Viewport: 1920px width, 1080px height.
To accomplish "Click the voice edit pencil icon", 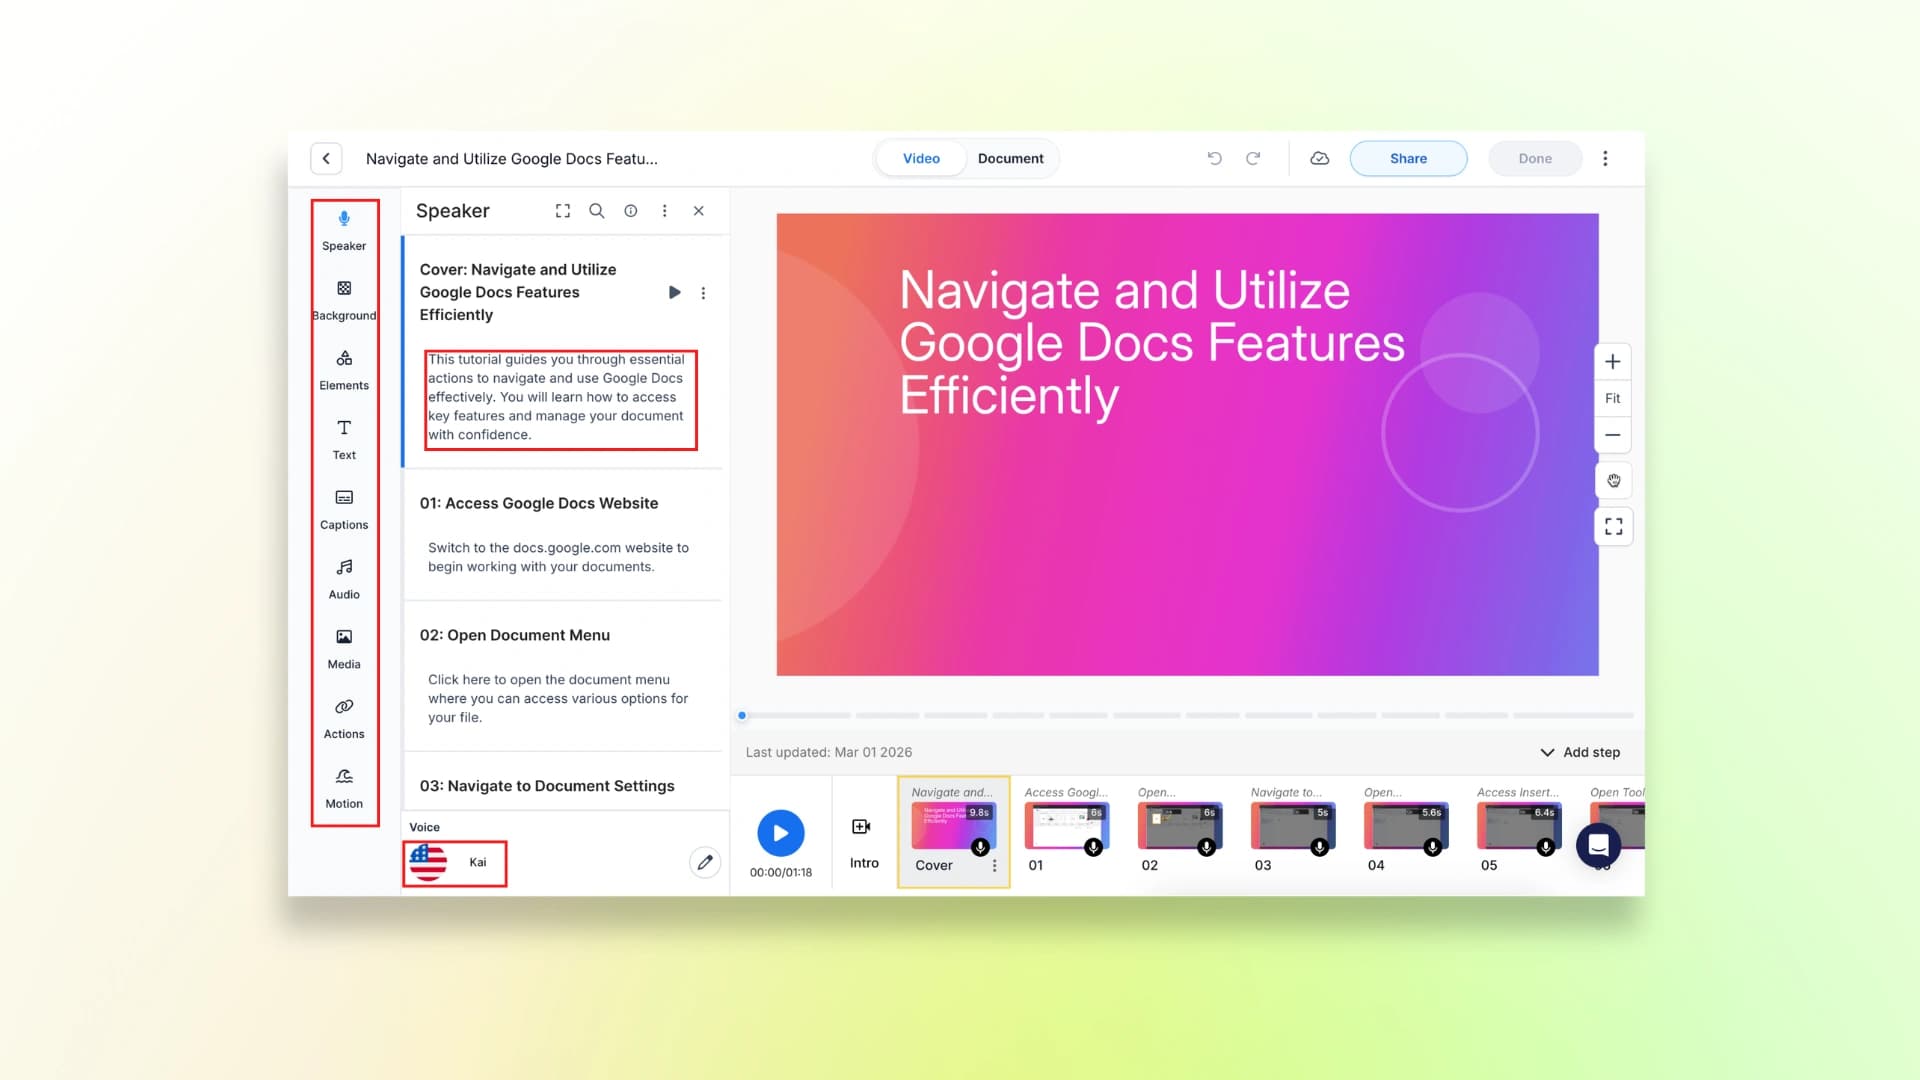I will [x=705, y=862].
